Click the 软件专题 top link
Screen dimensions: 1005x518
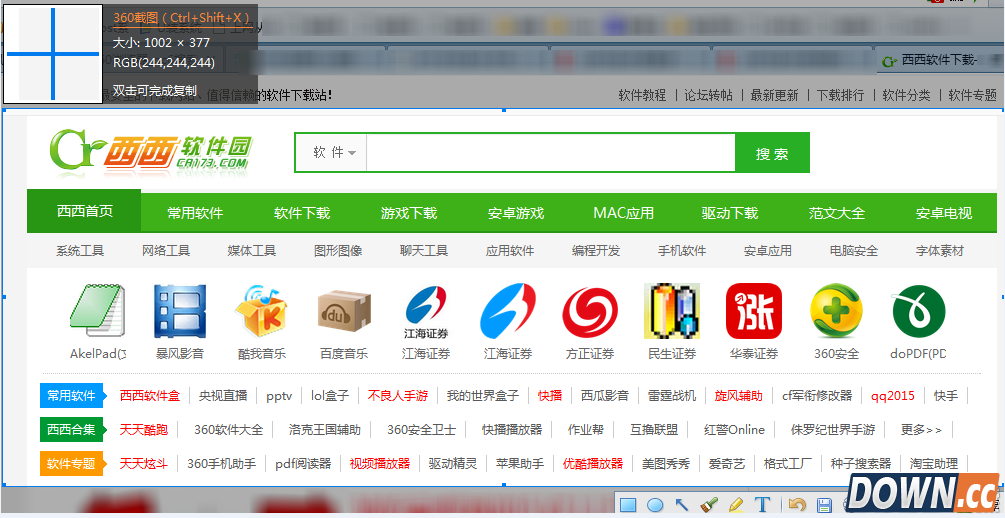[x=972, y=96]
